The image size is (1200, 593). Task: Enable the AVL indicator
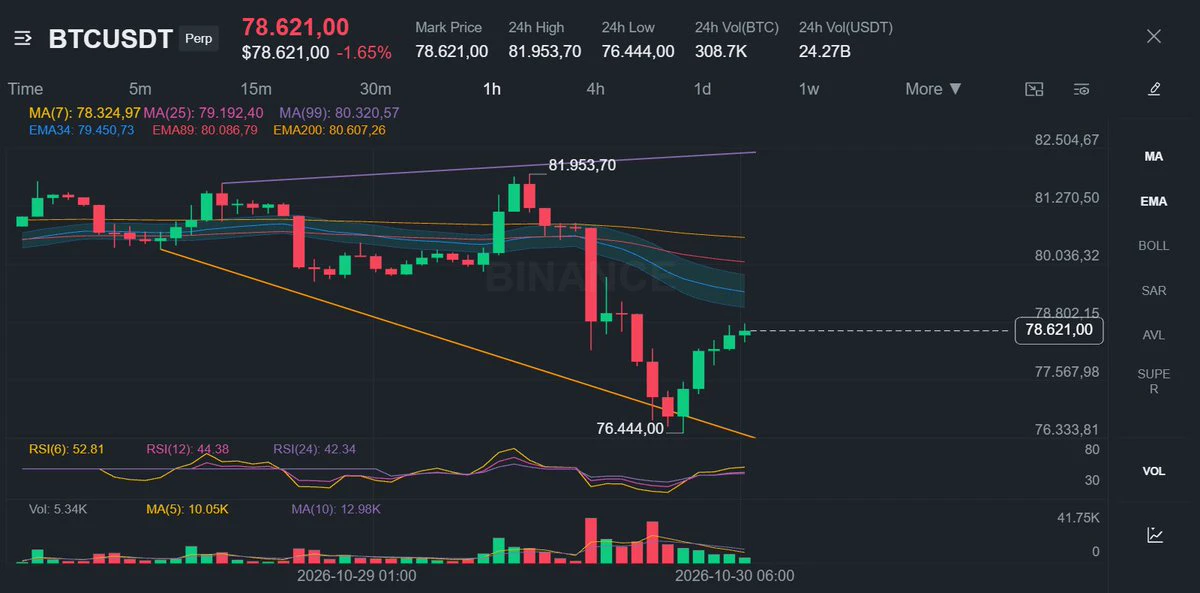coord(1154,335)
